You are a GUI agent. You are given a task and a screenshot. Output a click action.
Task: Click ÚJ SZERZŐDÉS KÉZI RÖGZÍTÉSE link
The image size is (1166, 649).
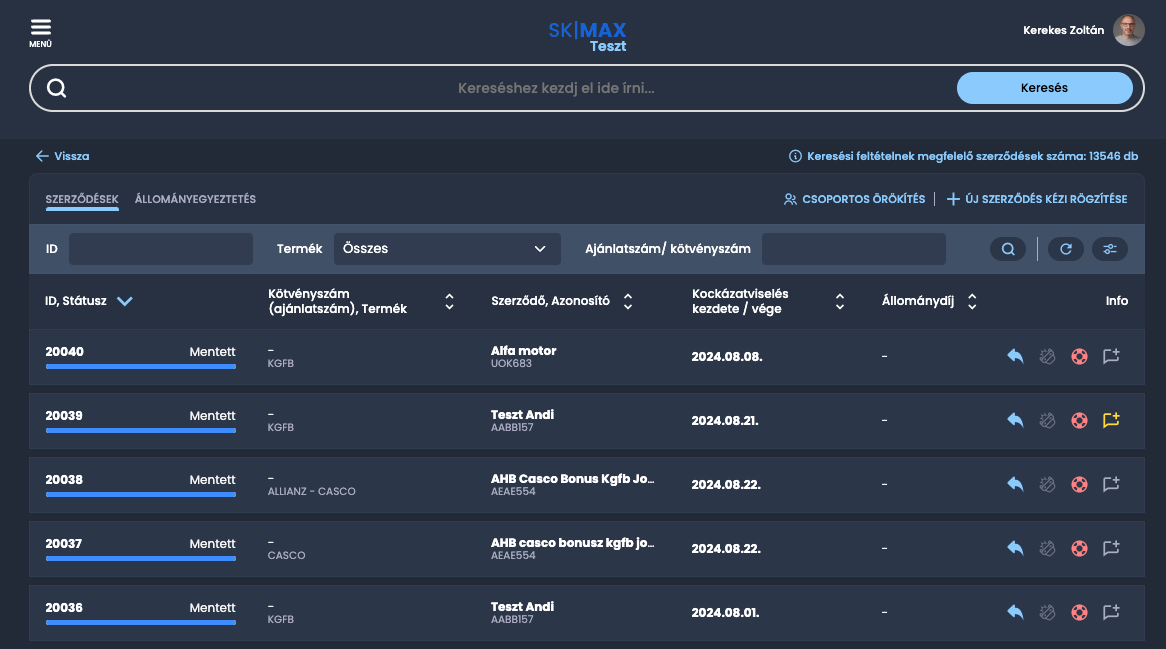(x=1037, y=199)
